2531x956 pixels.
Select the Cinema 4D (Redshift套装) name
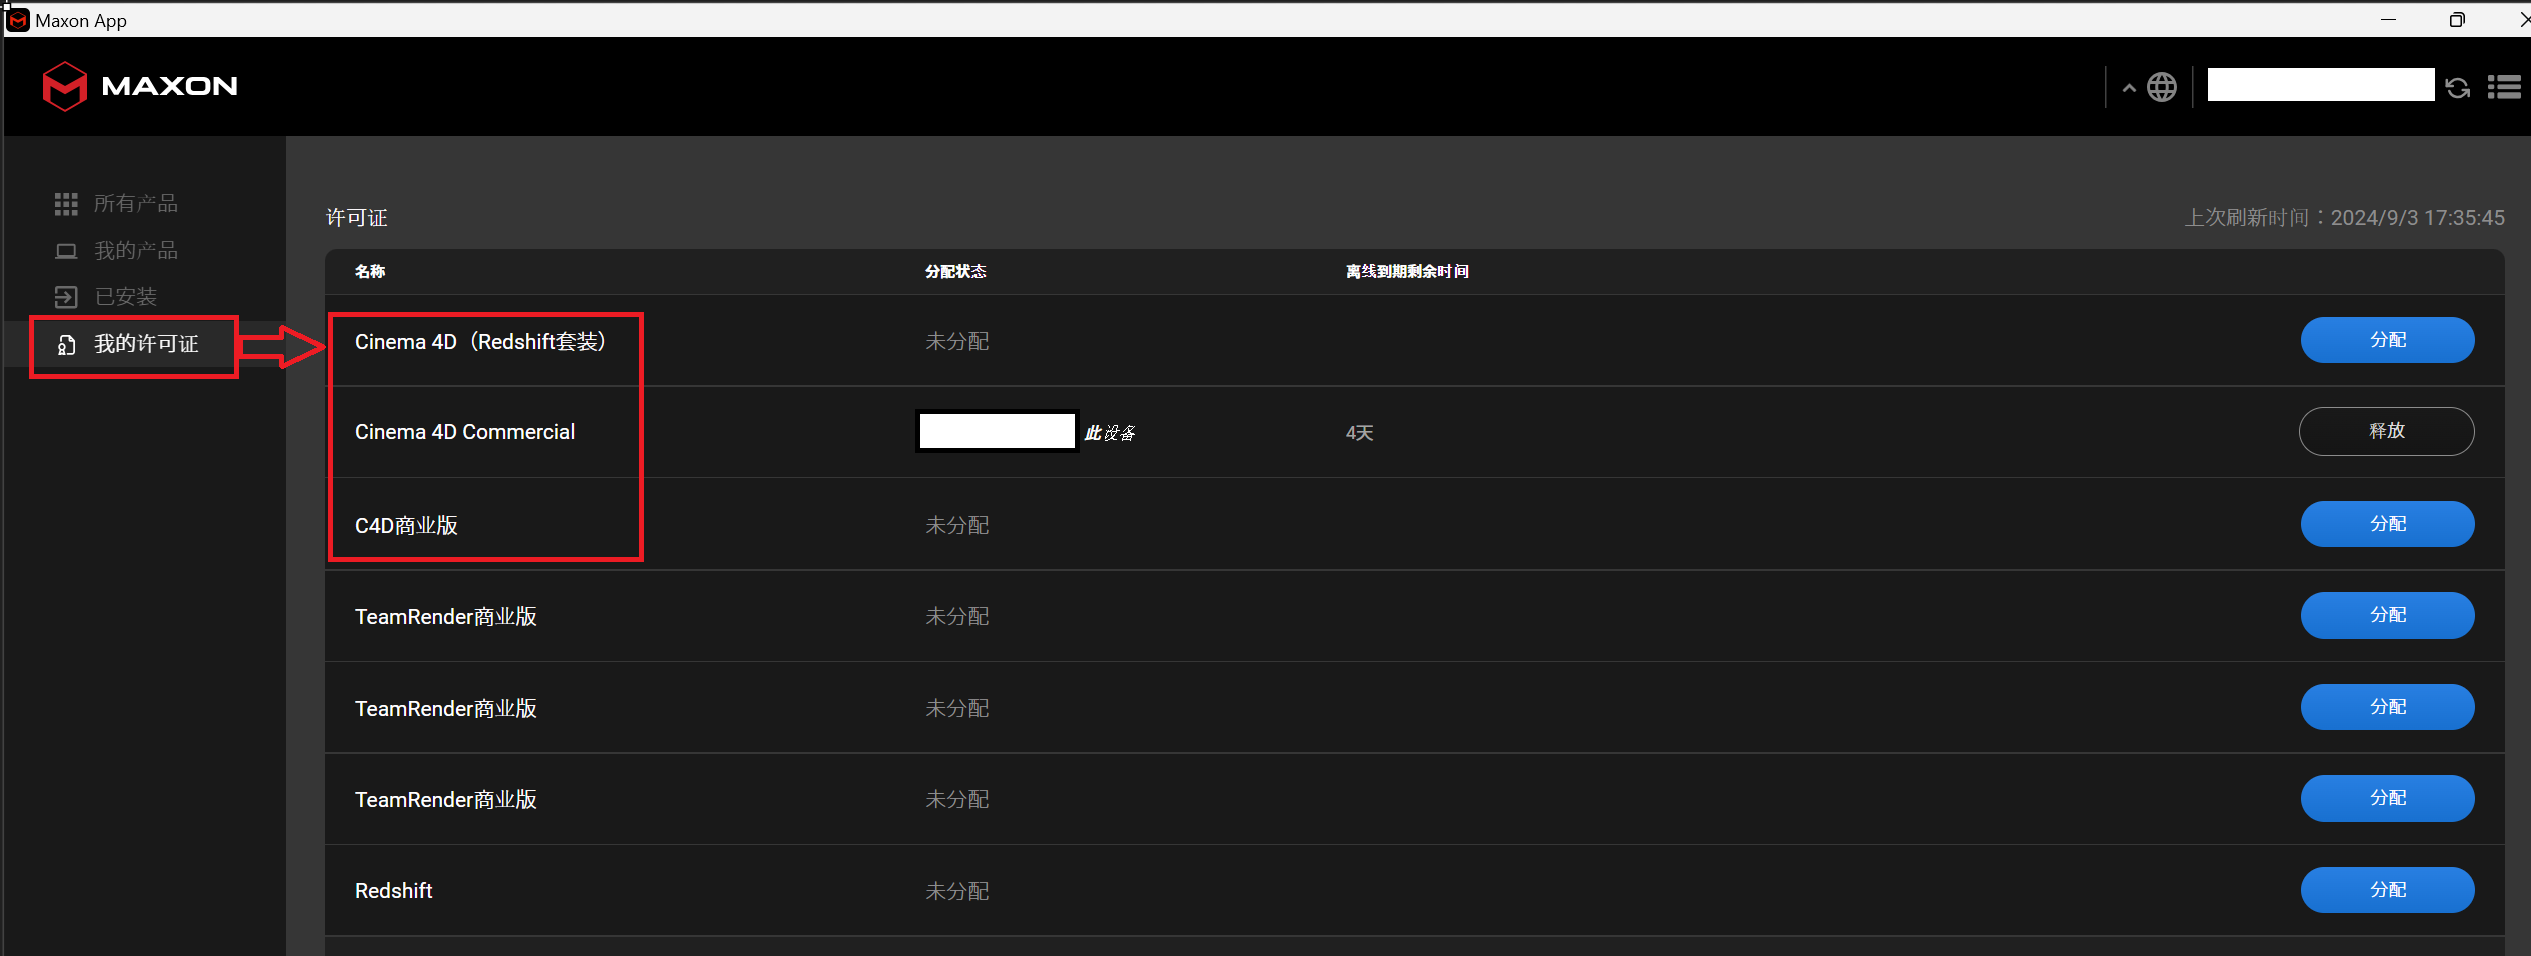(x=481, y=342)
